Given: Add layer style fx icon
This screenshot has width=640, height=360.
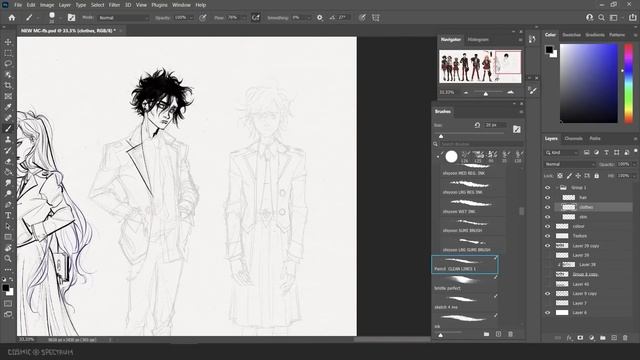Looking at the screenshot, I should [569, 338].
